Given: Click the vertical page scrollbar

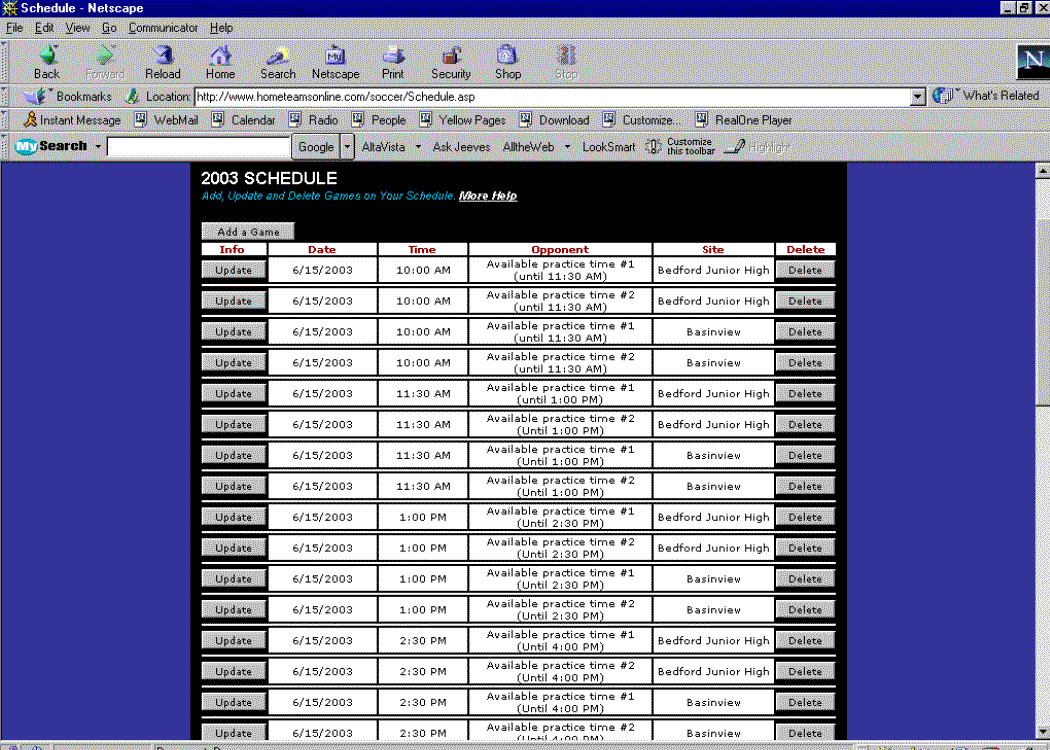Looking at the screenshot, I should (x=1041, y=450).
